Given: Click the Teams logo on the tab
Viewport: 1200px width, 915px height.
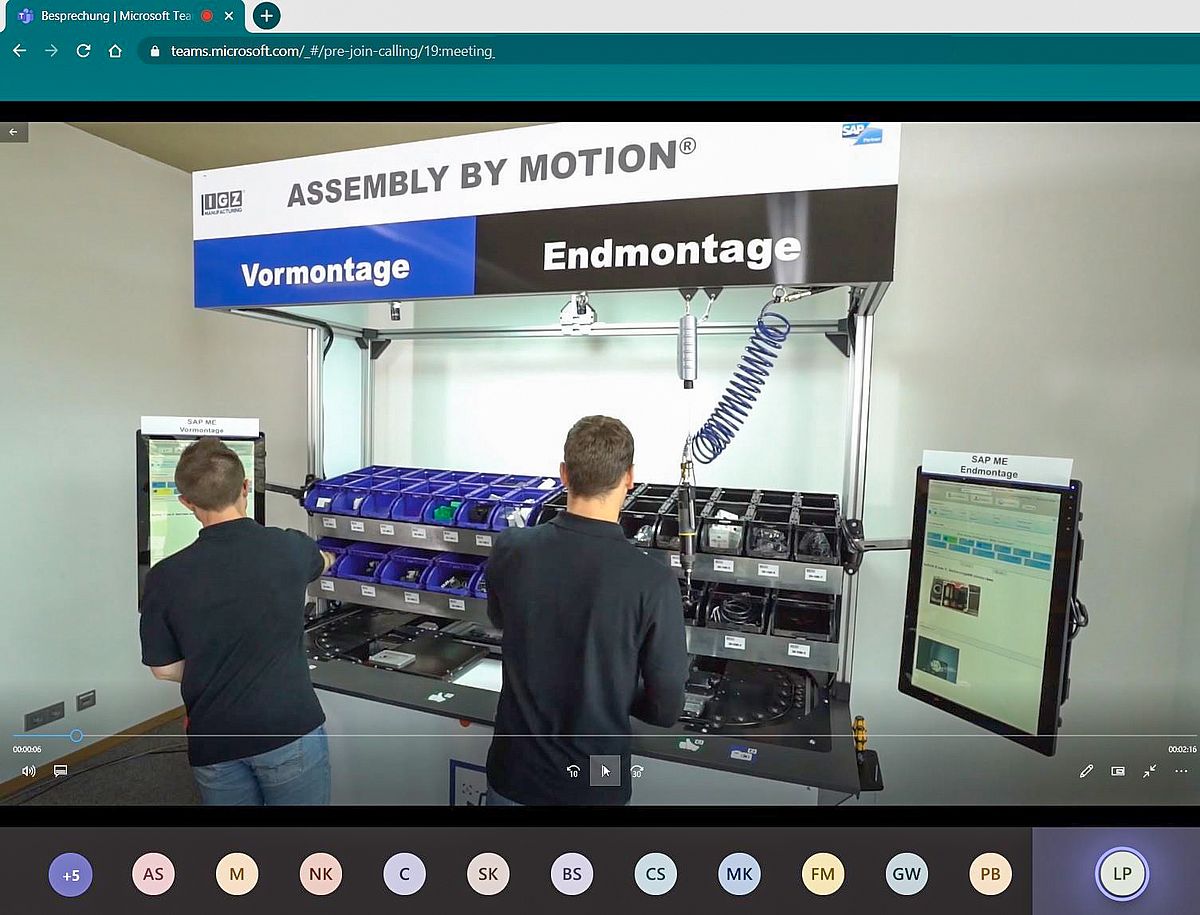Looking at the screenshot, I should 25,16.
